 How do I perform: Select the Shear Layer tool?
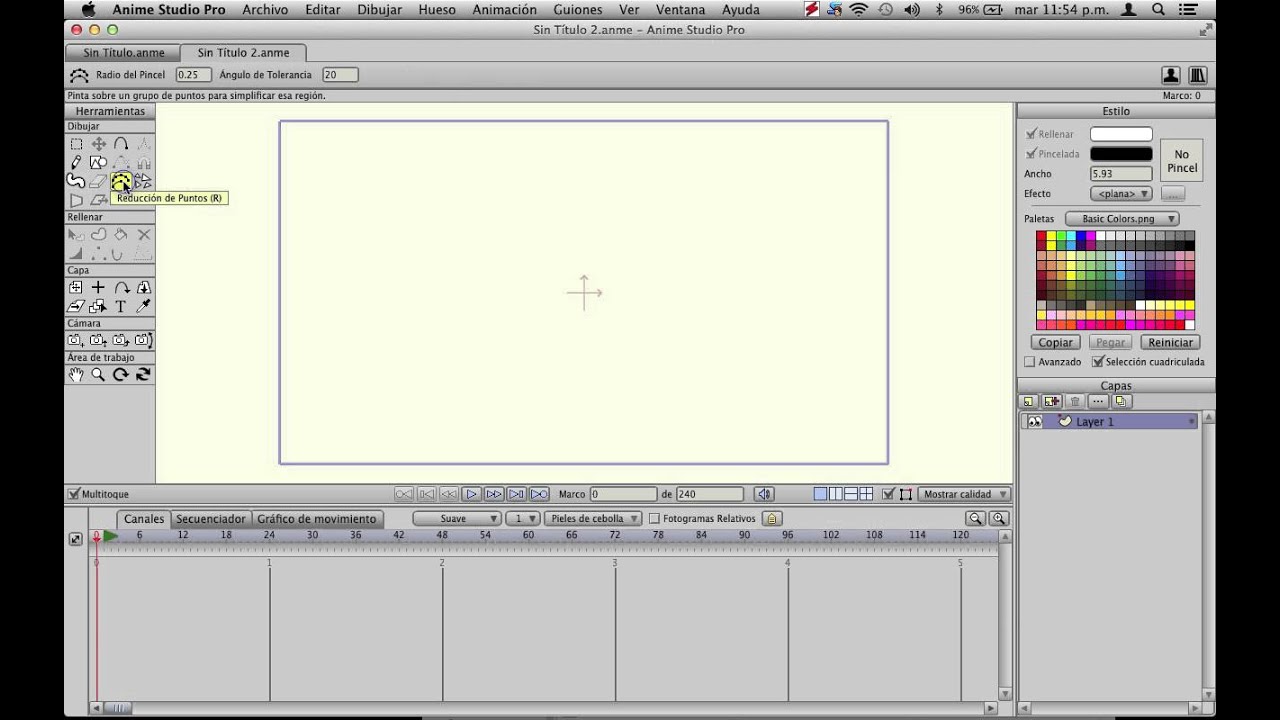tap(76, 307)
